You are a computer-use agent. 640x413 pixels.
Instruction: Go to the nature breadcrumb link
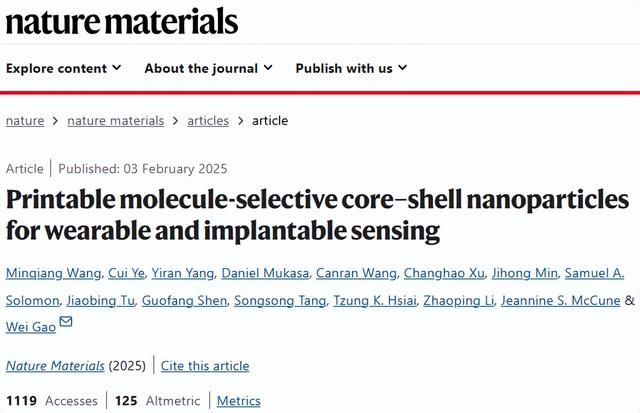click(25, 121)
